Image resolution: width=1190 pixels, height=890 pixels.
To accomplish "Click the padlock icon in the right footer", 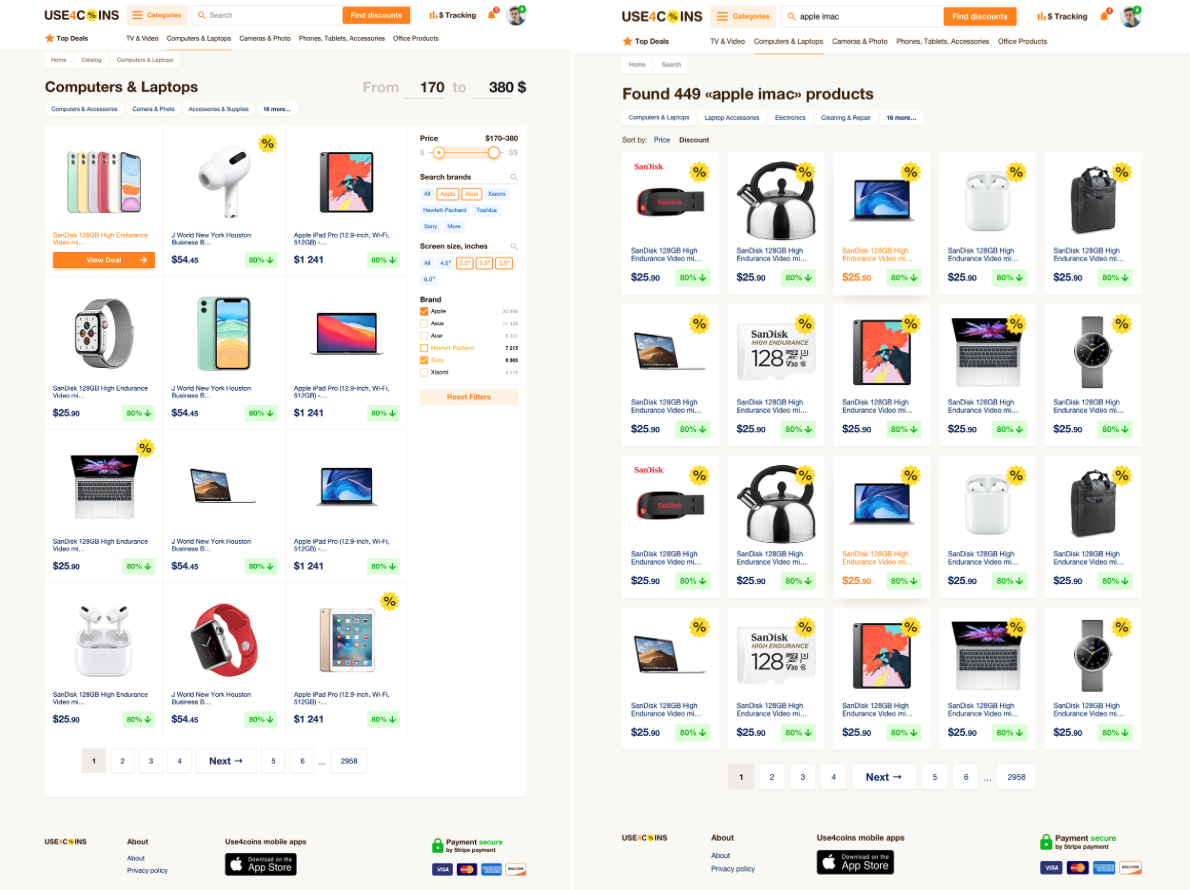I will (x=1046, y=841).
